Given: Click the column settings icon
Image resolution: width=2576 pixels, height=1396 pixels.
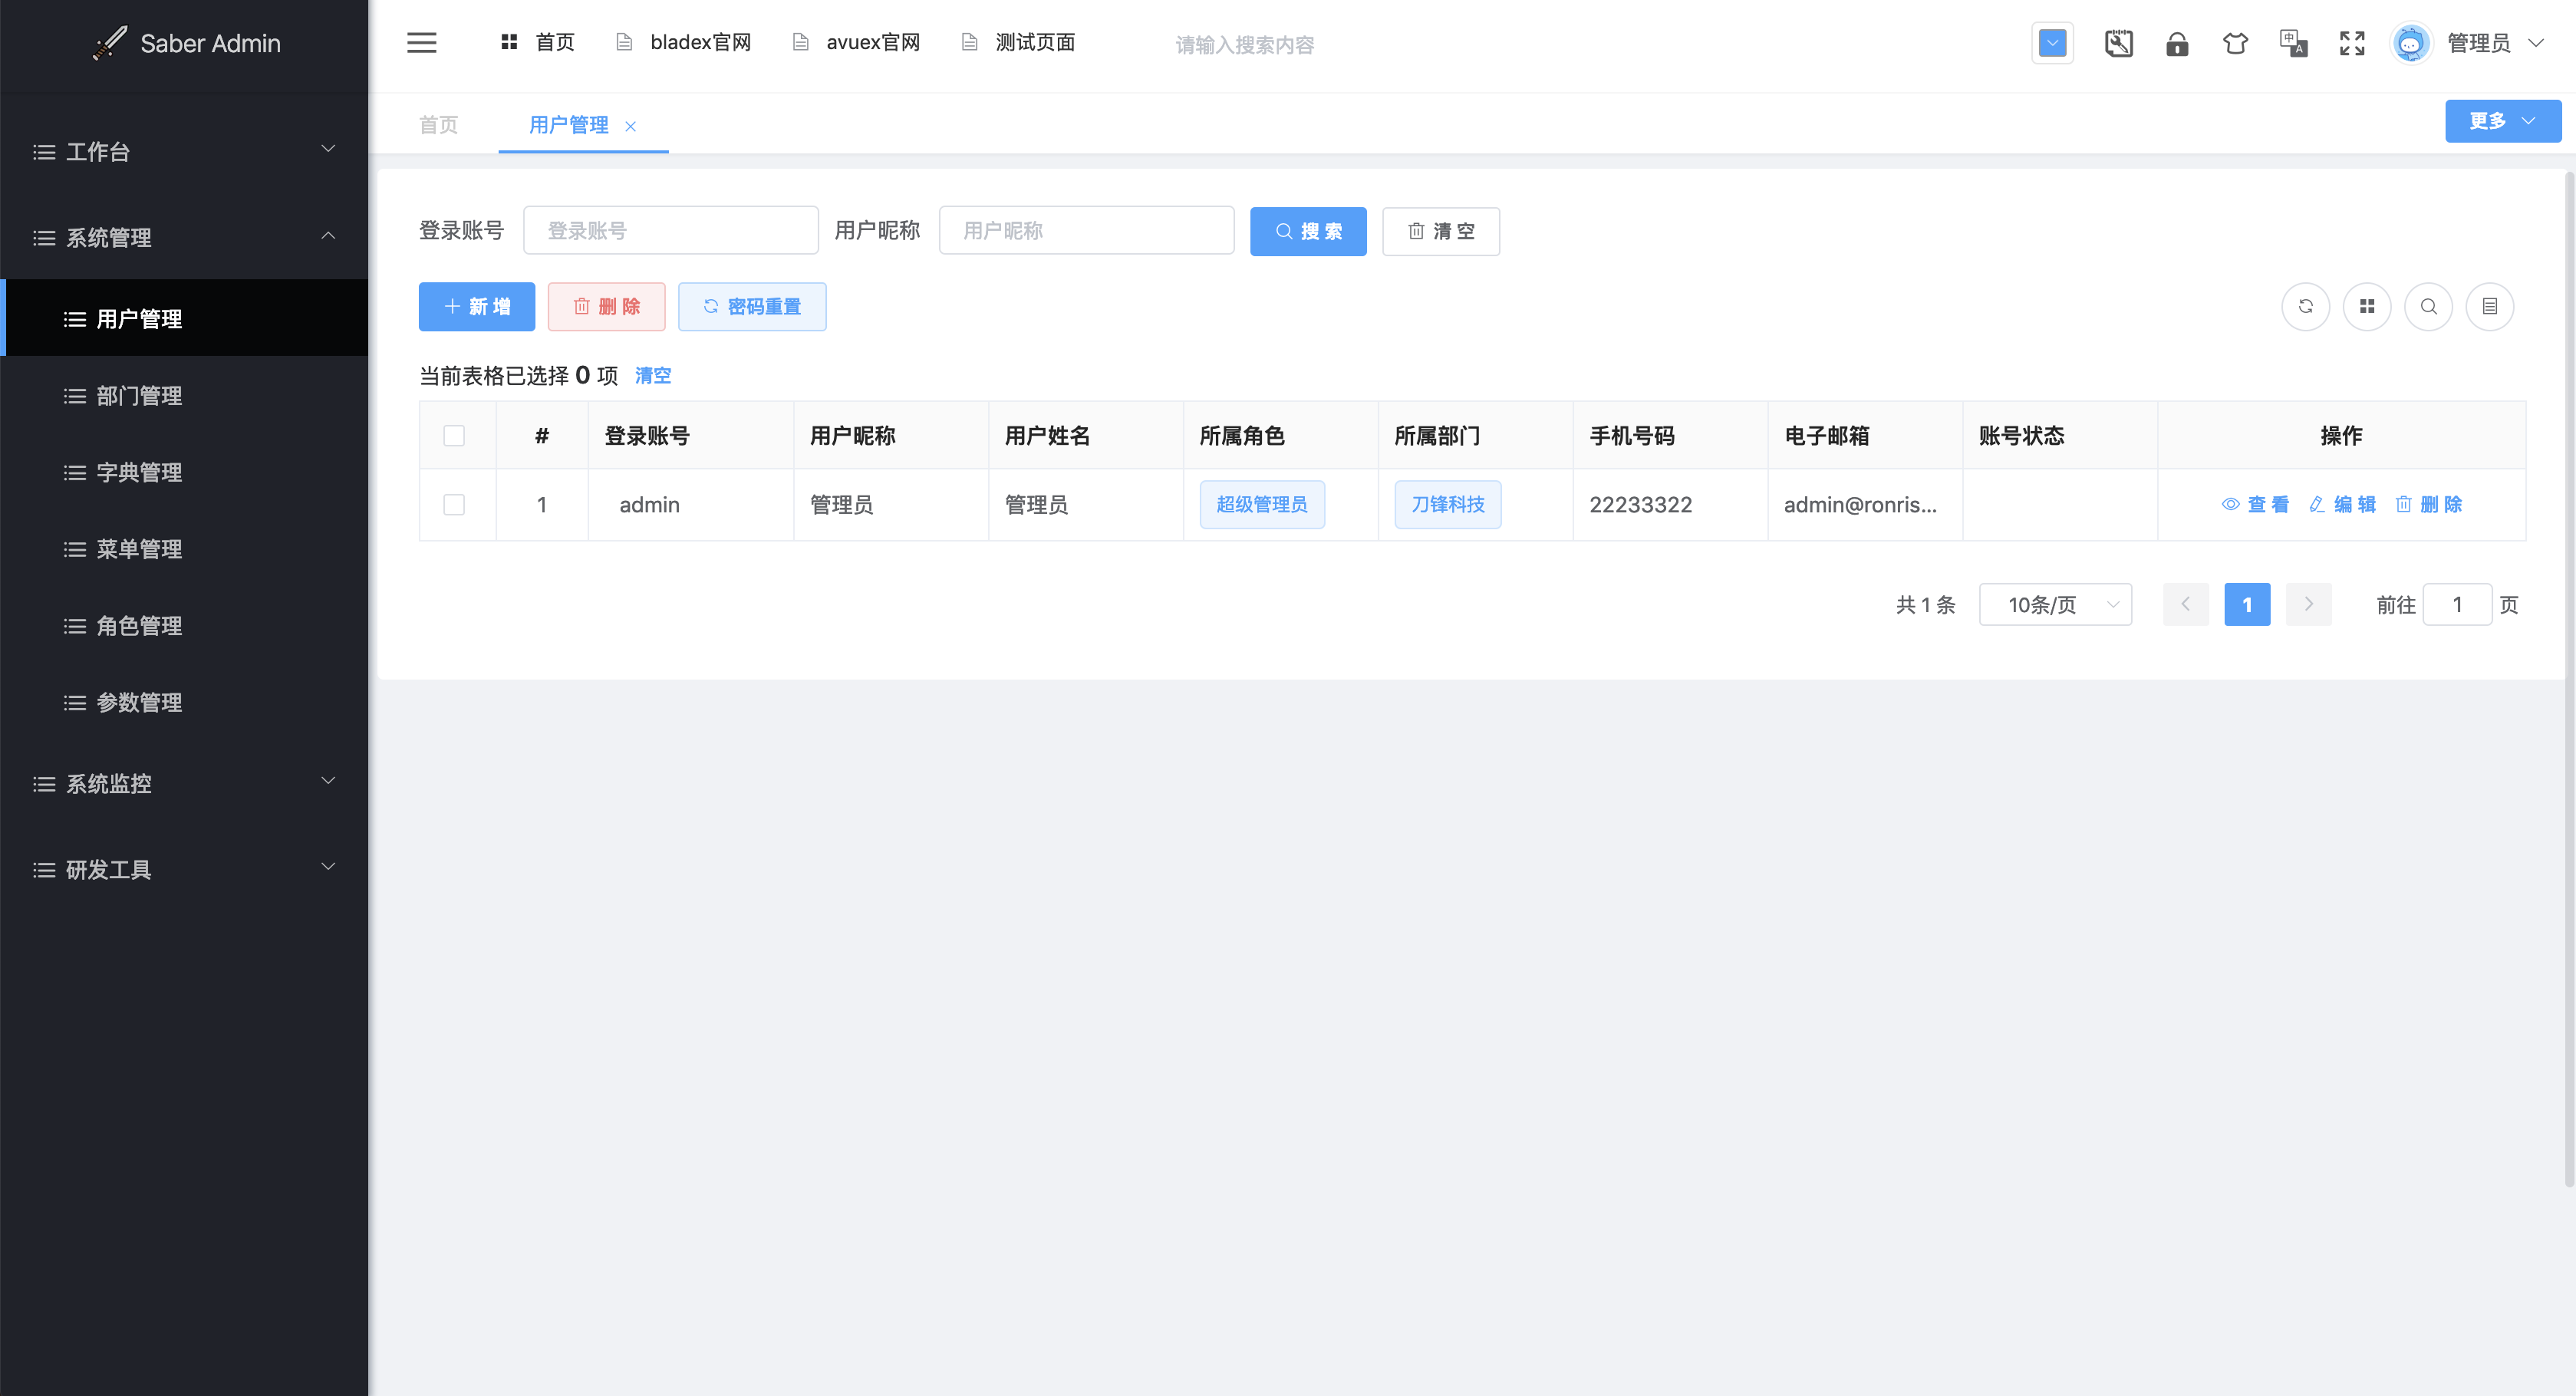Looking at the screenshot, I should (x=2492, y=306).
